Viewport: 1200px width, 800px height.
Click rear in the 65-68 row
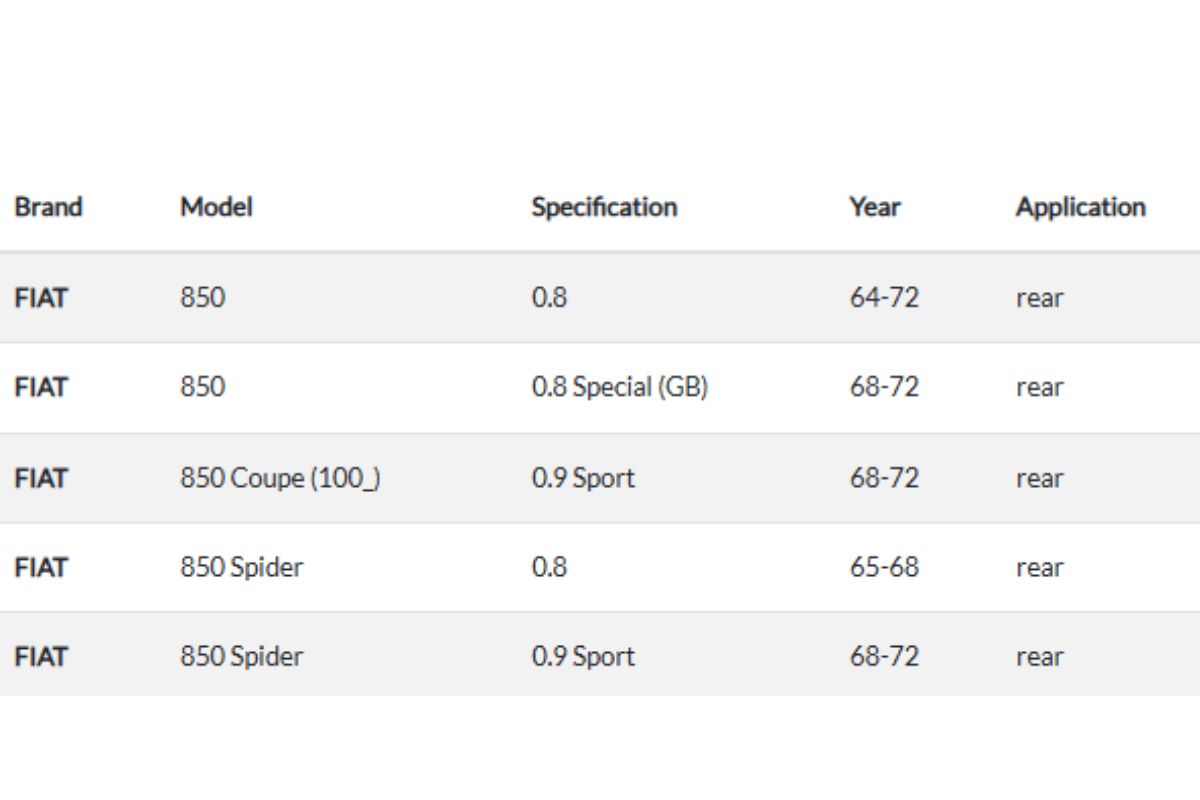(x=1039, y=567)
